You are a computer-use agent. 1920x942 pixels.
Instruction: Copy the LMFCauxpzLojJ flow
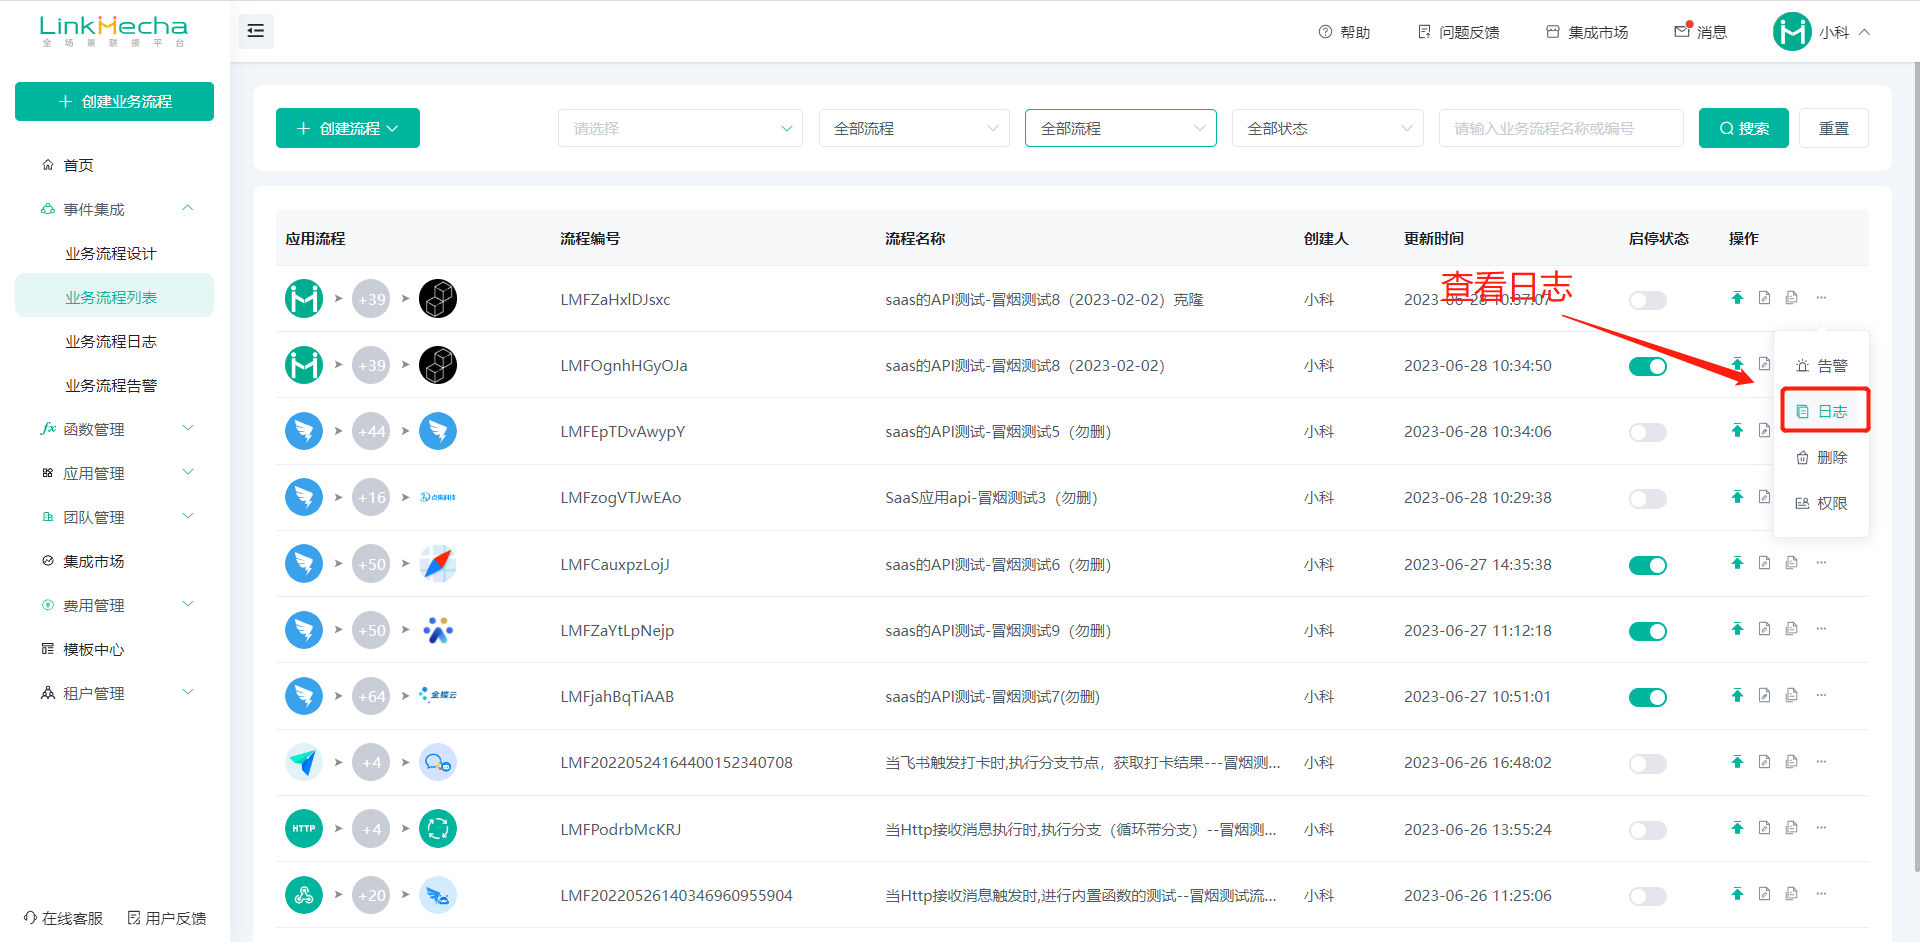coord(1791,563)
